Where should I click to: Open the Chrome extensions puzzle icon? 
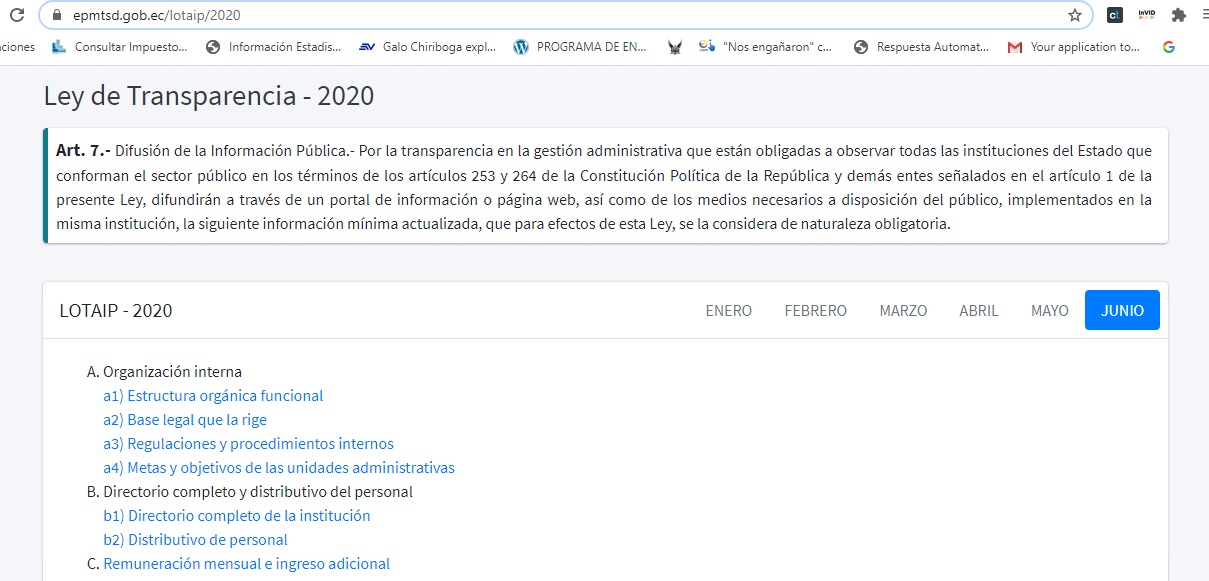point(1178,15)
